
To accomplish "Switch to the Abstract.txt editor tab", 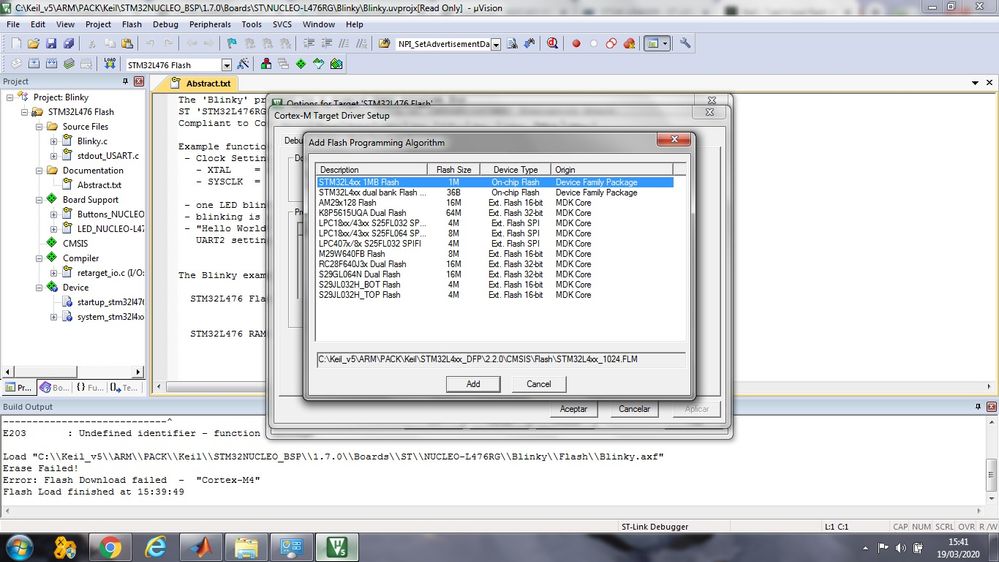I will tap(201, 83).
